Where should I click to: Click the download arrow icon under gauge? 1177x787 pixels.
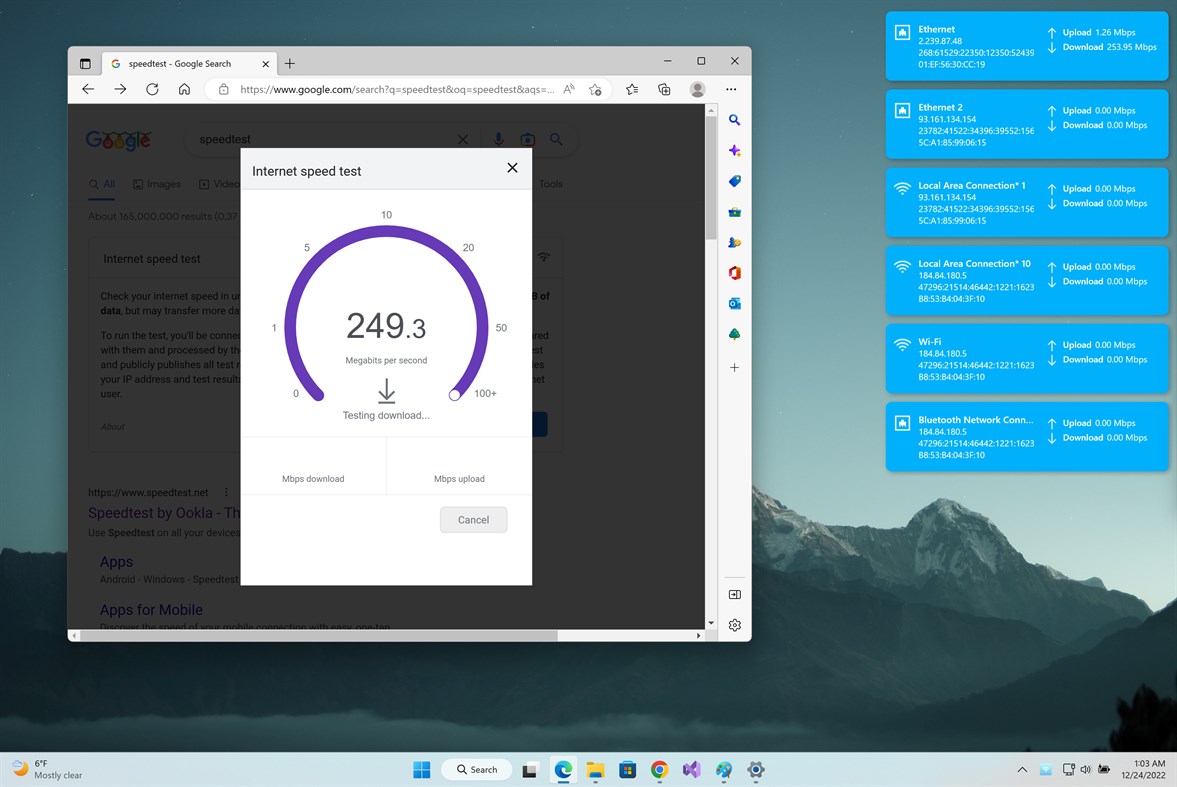[x=387, y=390]
